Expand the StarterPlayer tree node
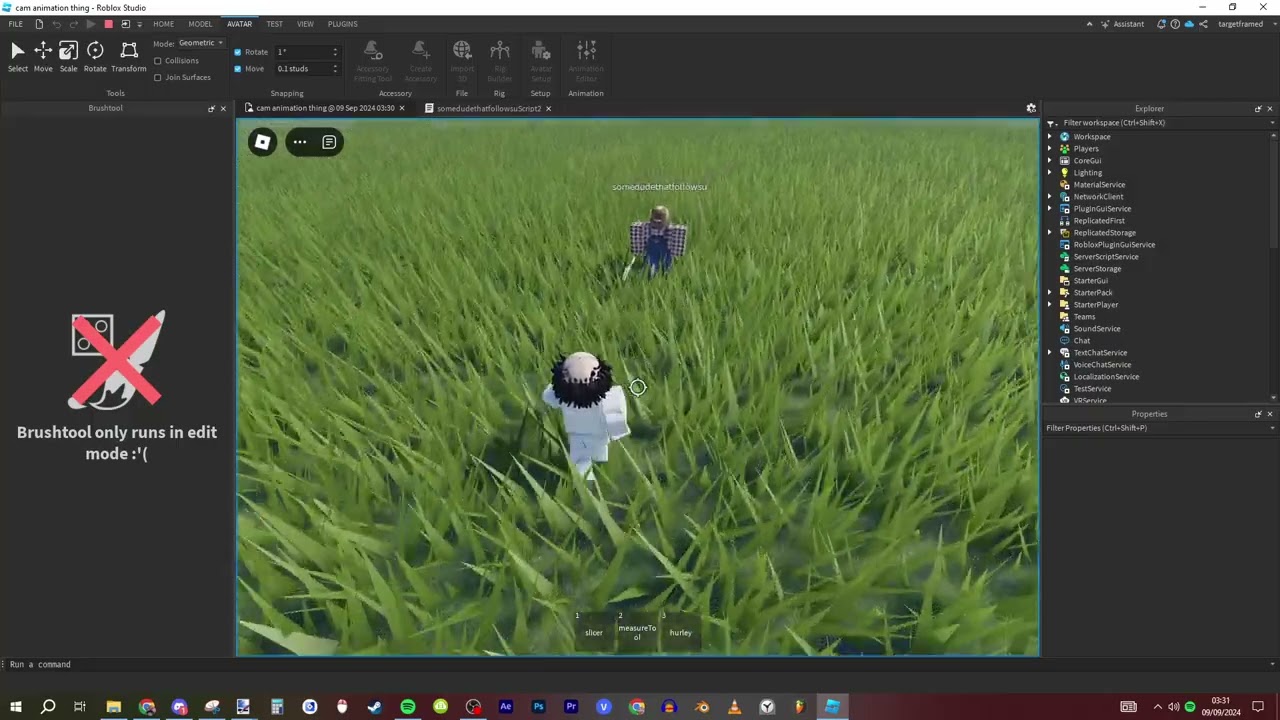Viewport: 1280px width, 720px height. (1050, 305)
